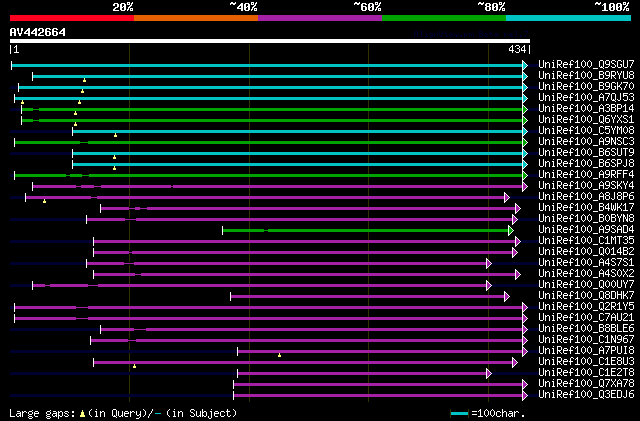Select label UniRef100_C1MT35
This screenshot has height=421, width=640.
pos(586,241)
